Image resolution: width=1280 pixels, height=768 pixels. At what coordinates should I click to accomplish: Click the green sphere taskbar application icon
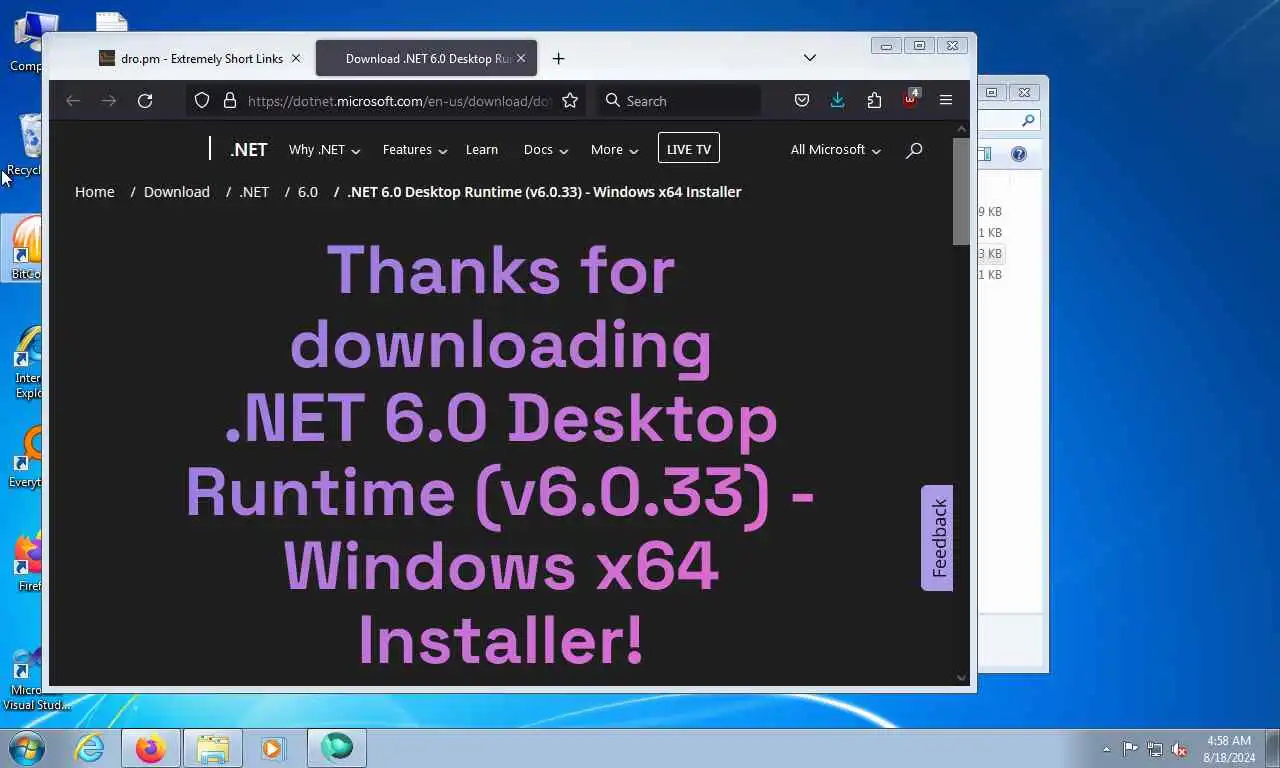337,748
